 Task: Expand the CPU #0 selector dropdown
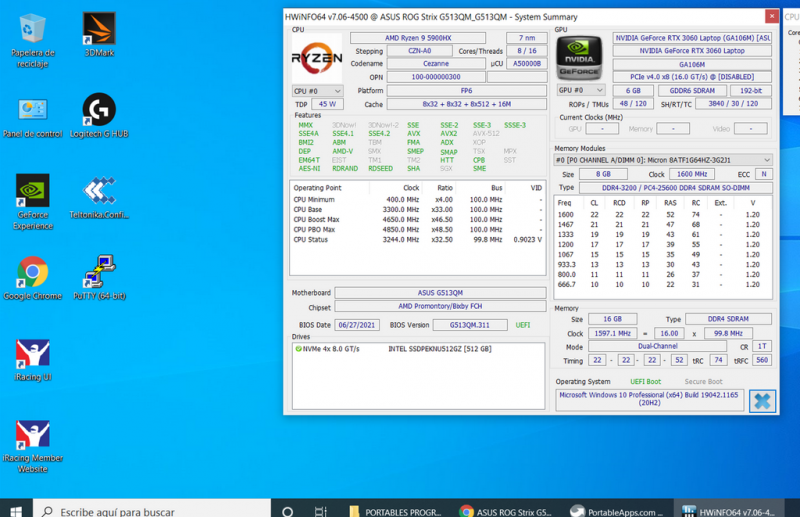317,91
